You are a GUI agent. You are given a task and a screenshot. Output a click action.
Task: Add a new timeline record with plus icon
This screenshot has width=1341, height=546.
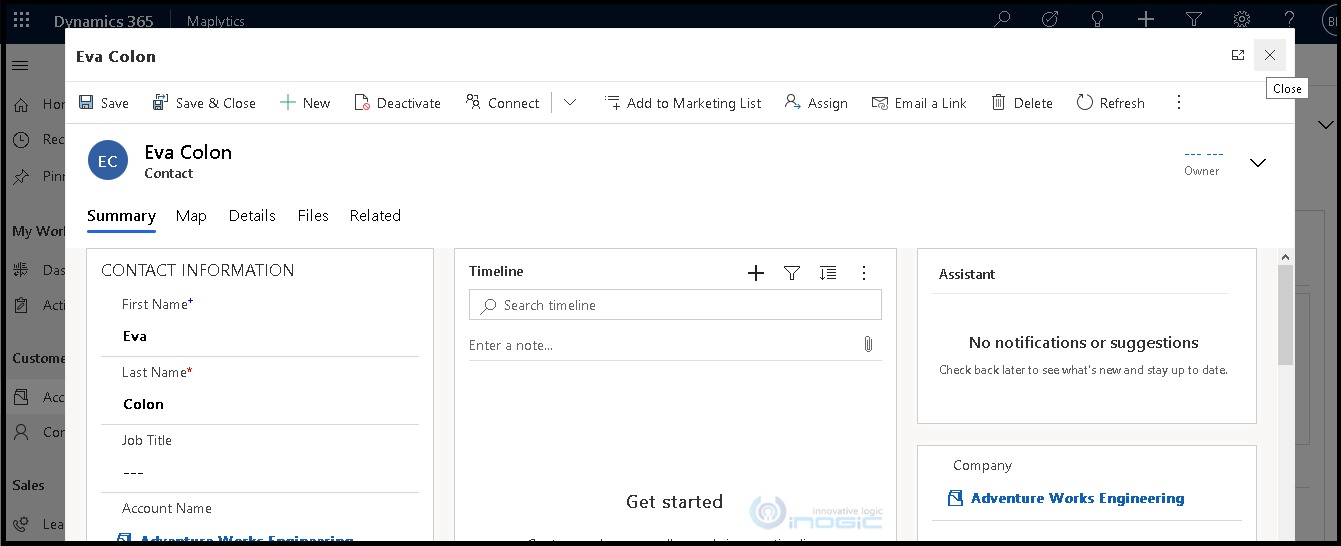756,273
